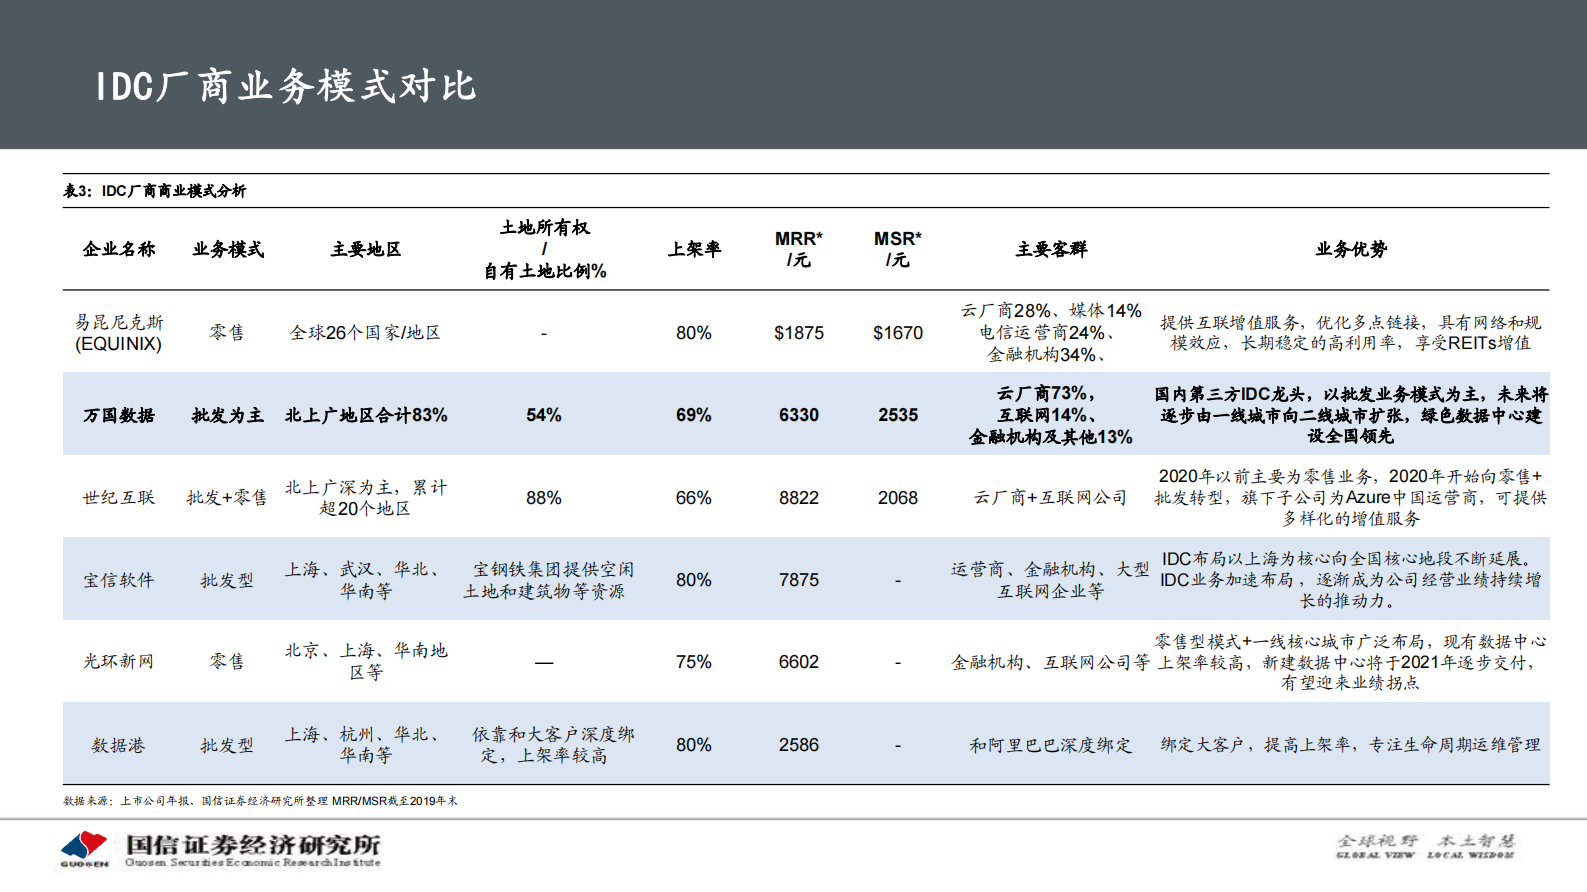Click the '主要地区' column header
The image size is (1587, 892).
pos(366,249)
